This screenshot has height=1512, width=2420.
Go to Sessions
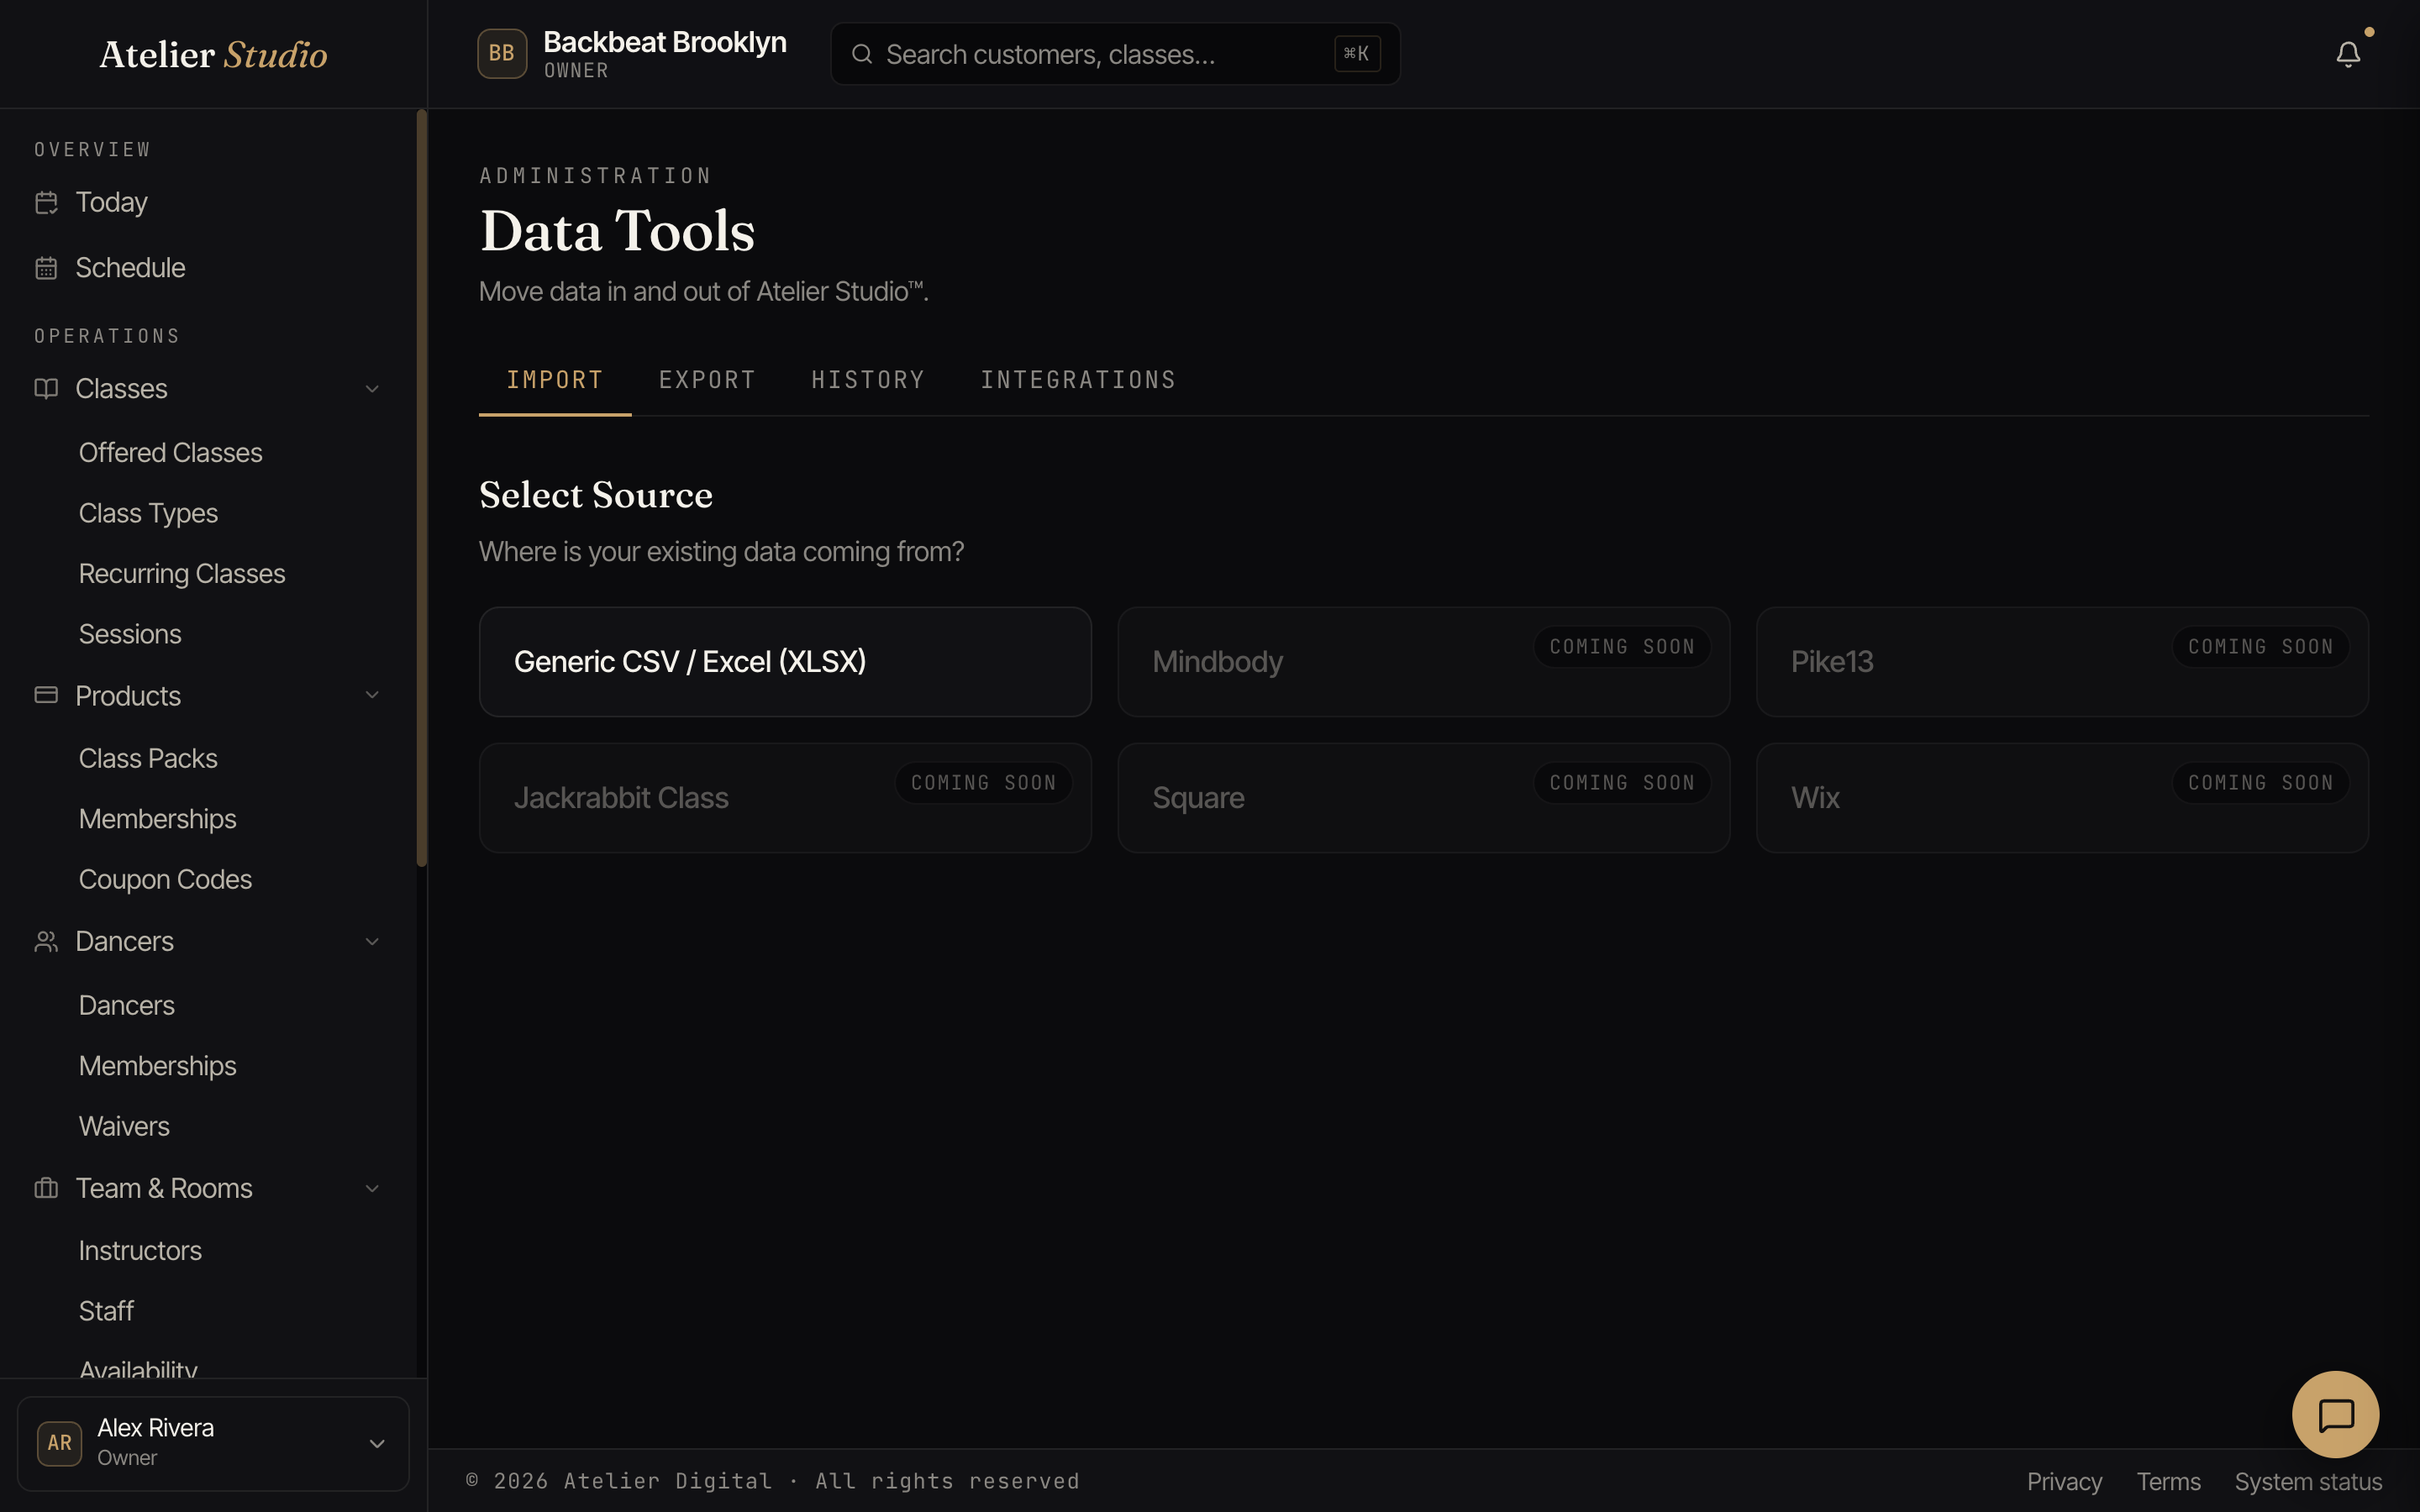[x=130, y=634]
